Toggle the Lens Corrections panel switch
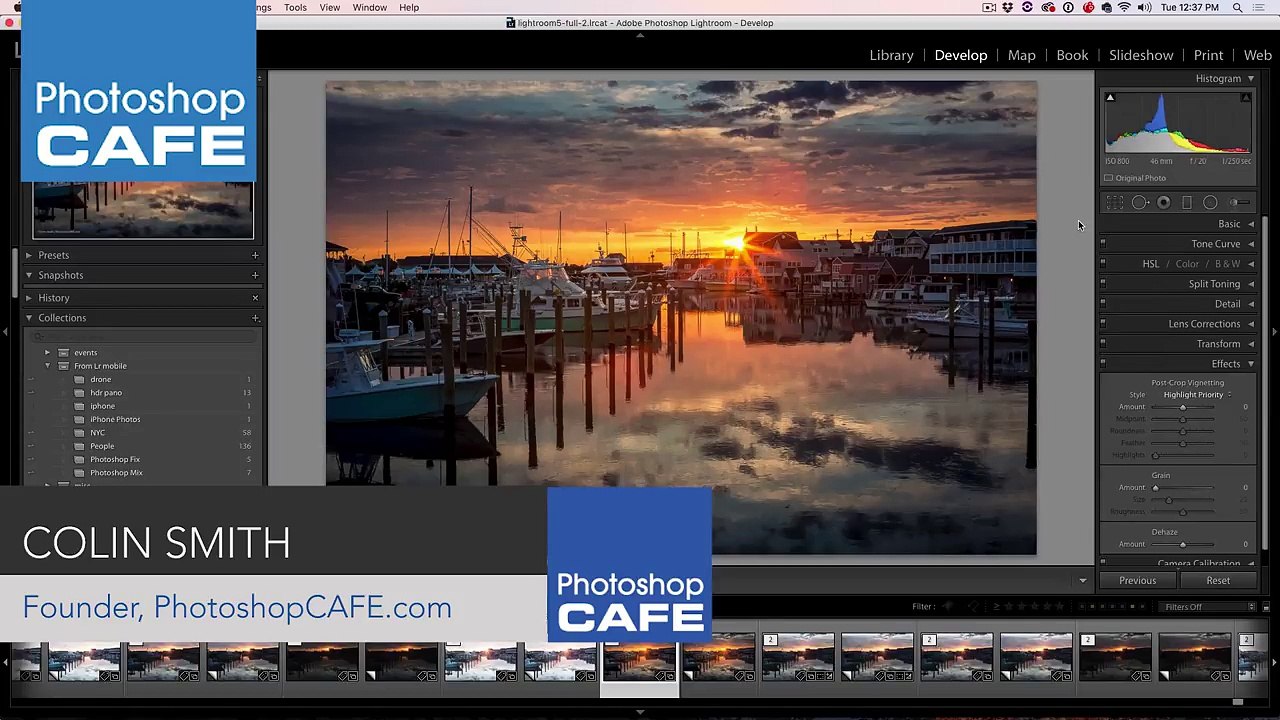The height and width of the screenshot is (720, 1280). 1103,324
